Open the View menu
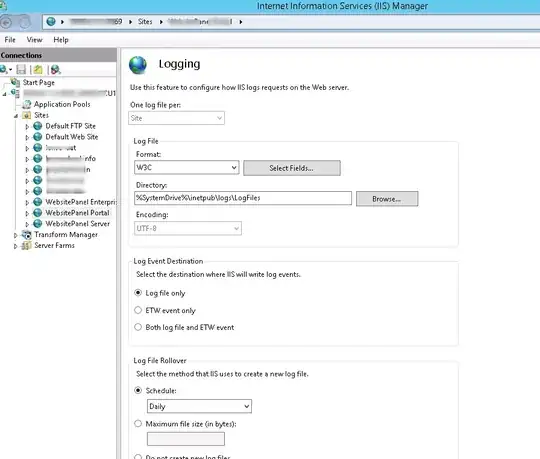 click(34, 40)
